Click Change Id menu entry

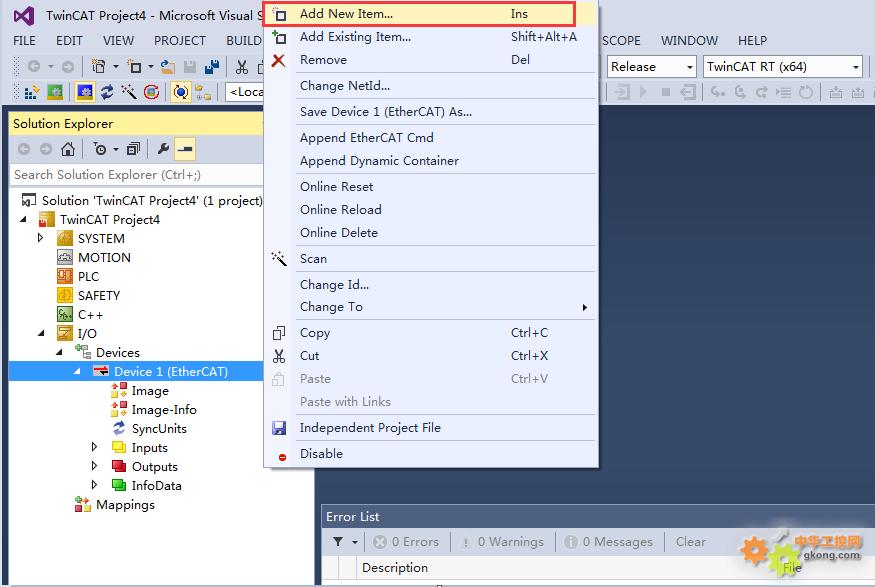(431, 285)
